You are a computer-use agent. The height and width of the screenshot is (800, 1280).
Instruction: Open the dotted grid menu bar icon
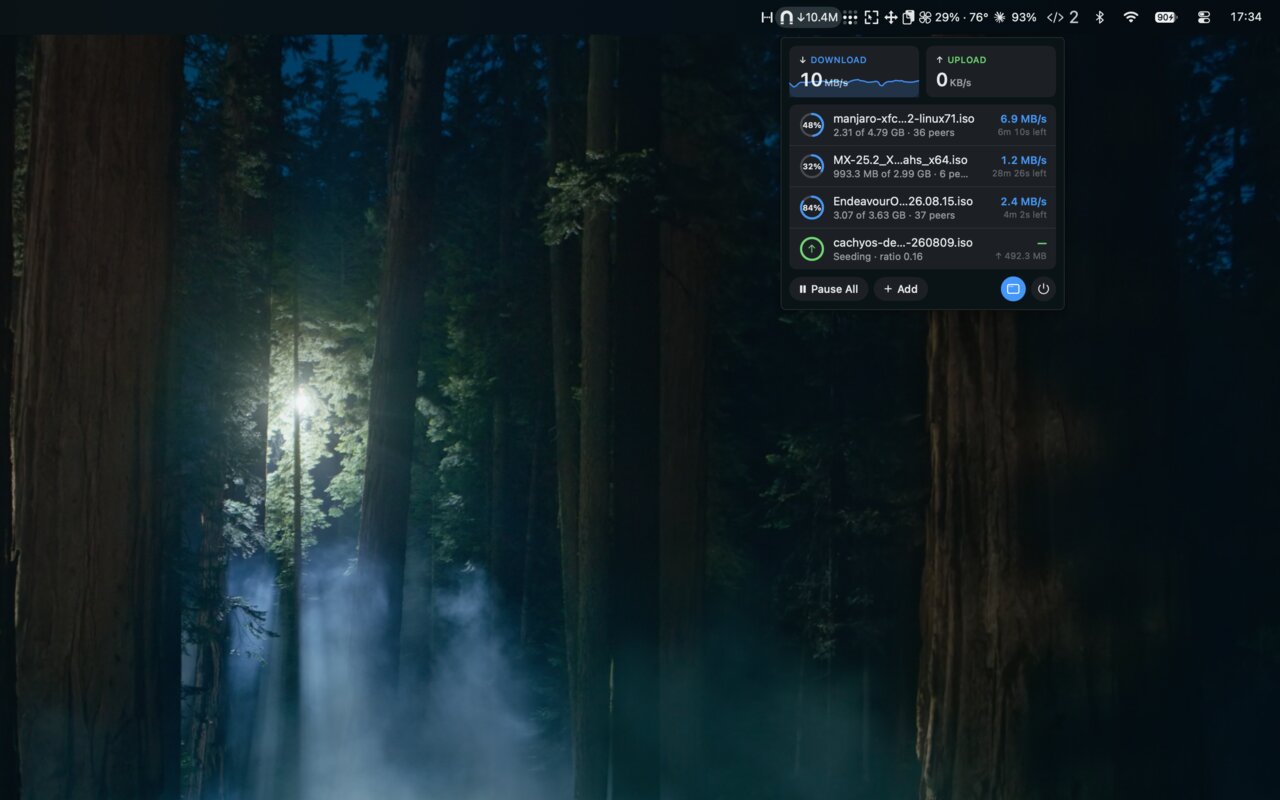(850, 17)
